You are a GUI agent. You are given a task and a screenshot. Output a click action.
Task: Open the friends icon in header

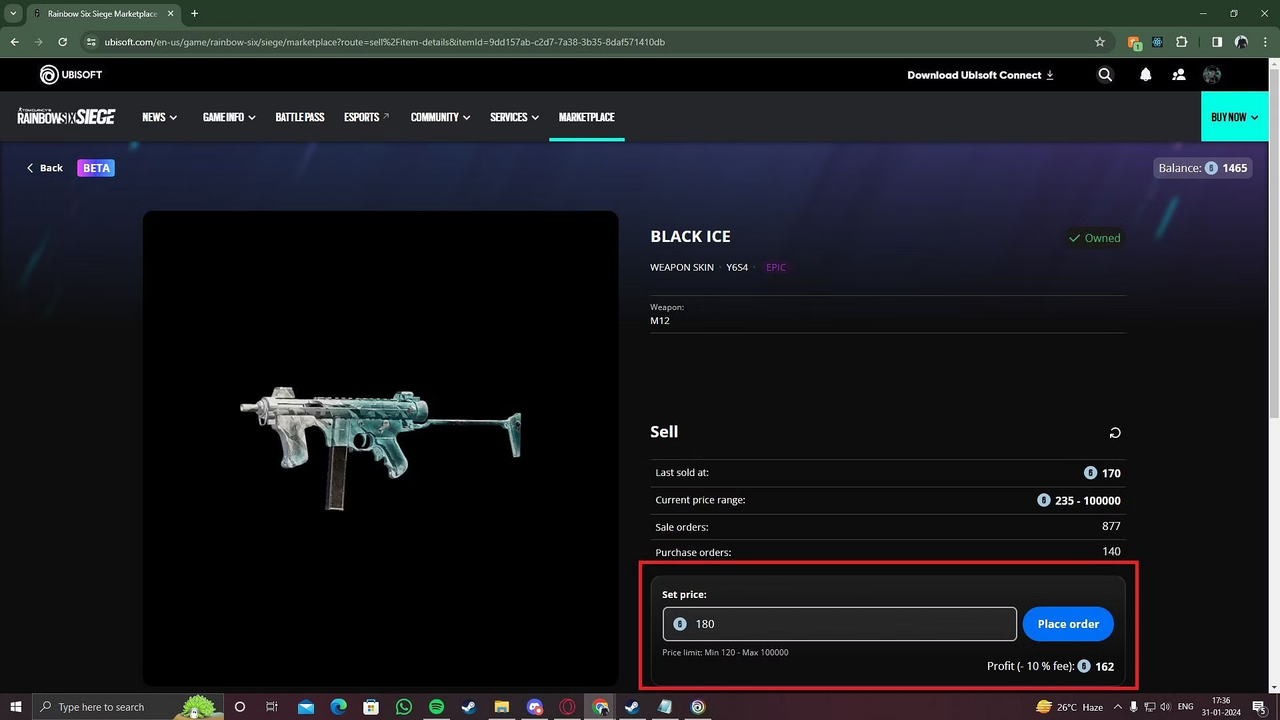coord(1178,75)
